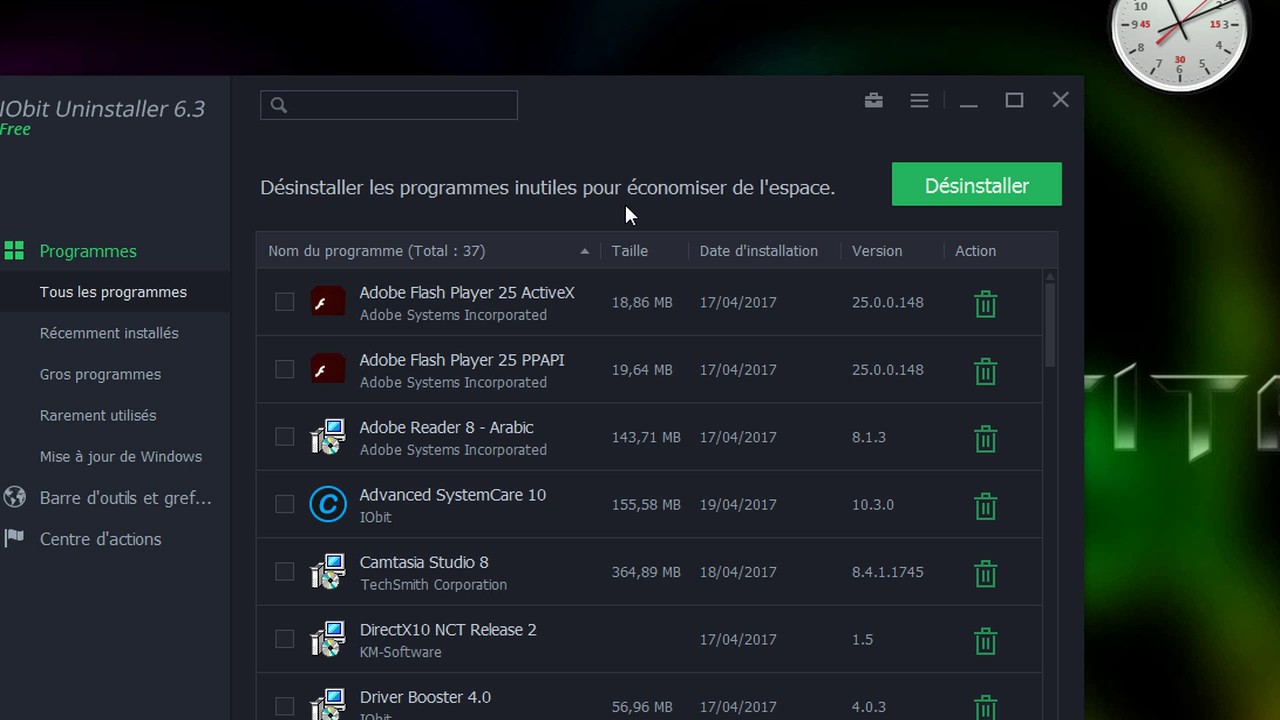
Task: Click the flag icon for Centre d'actions
Action: (x=14, y=538)
